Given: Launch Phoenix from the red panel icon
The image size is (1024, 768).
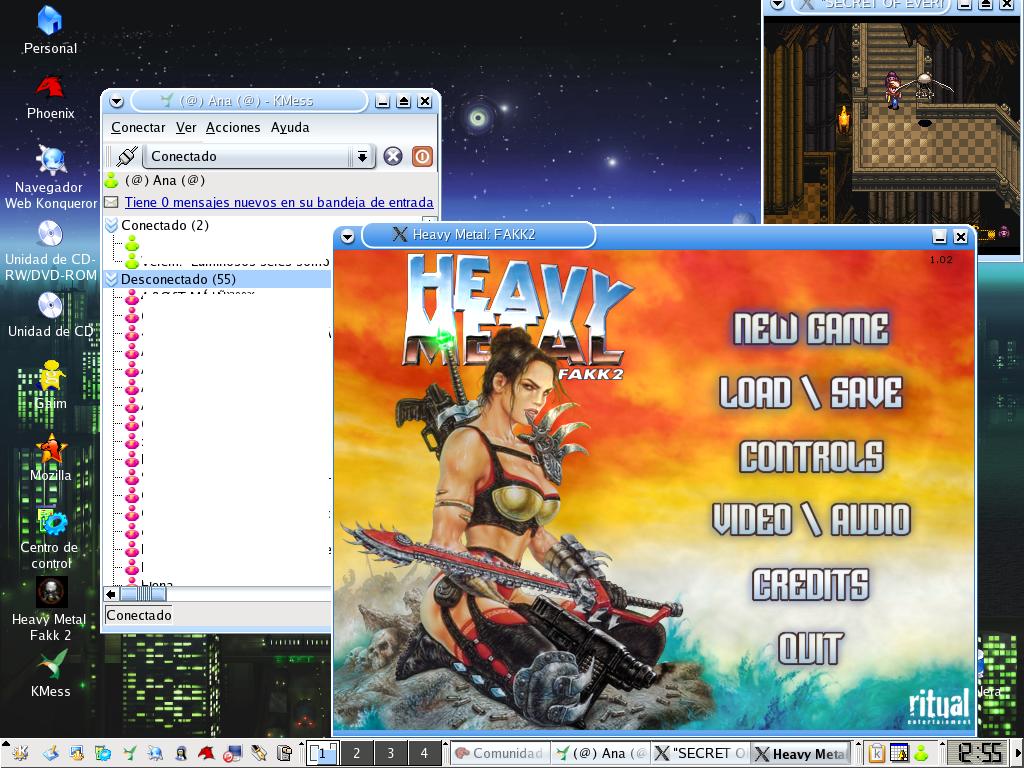Looking at the screenshot, I should click(206, 753).
